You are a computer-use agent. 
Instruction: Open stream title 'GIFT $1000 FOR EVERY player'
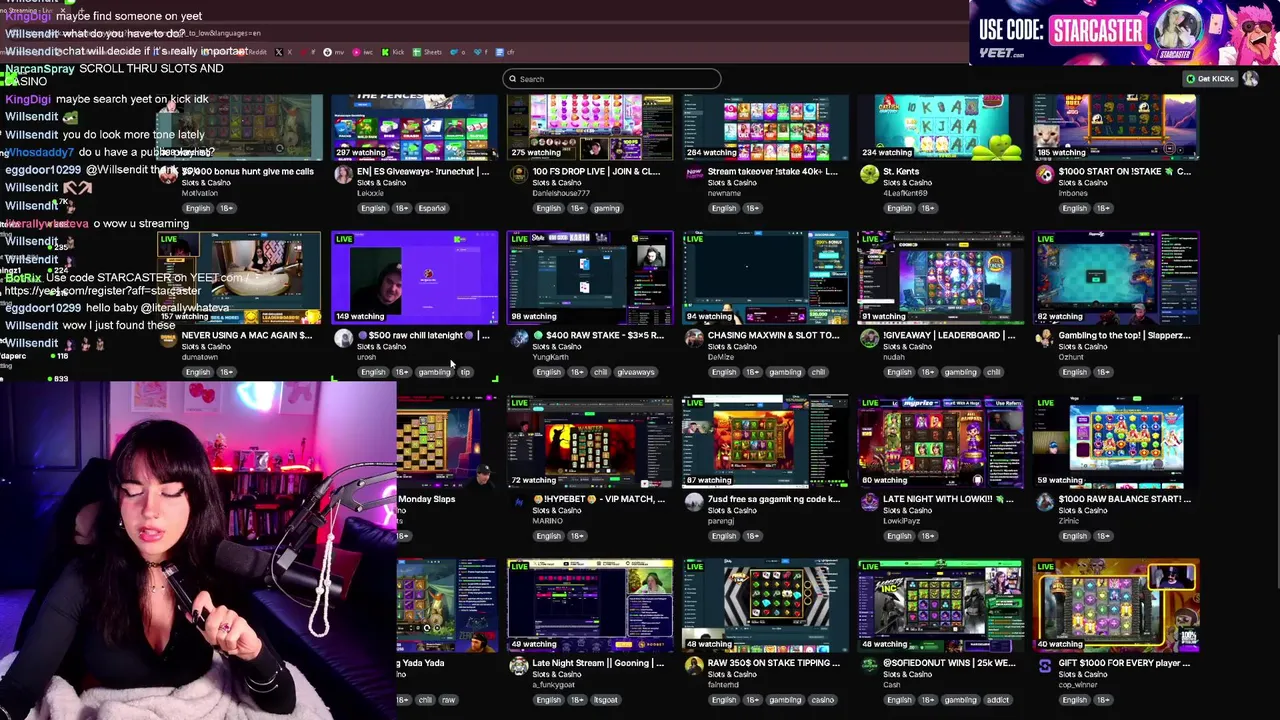click(1125, 663)
